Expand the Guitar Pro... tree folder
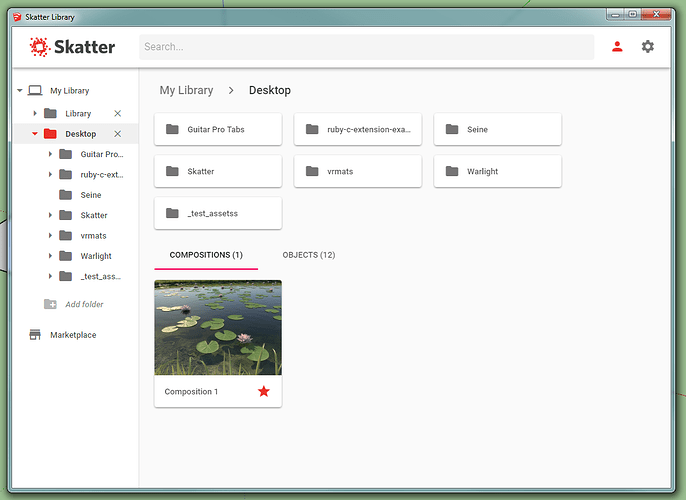The height and width of the screenshot is (500, 686). [x=50, y=154]
